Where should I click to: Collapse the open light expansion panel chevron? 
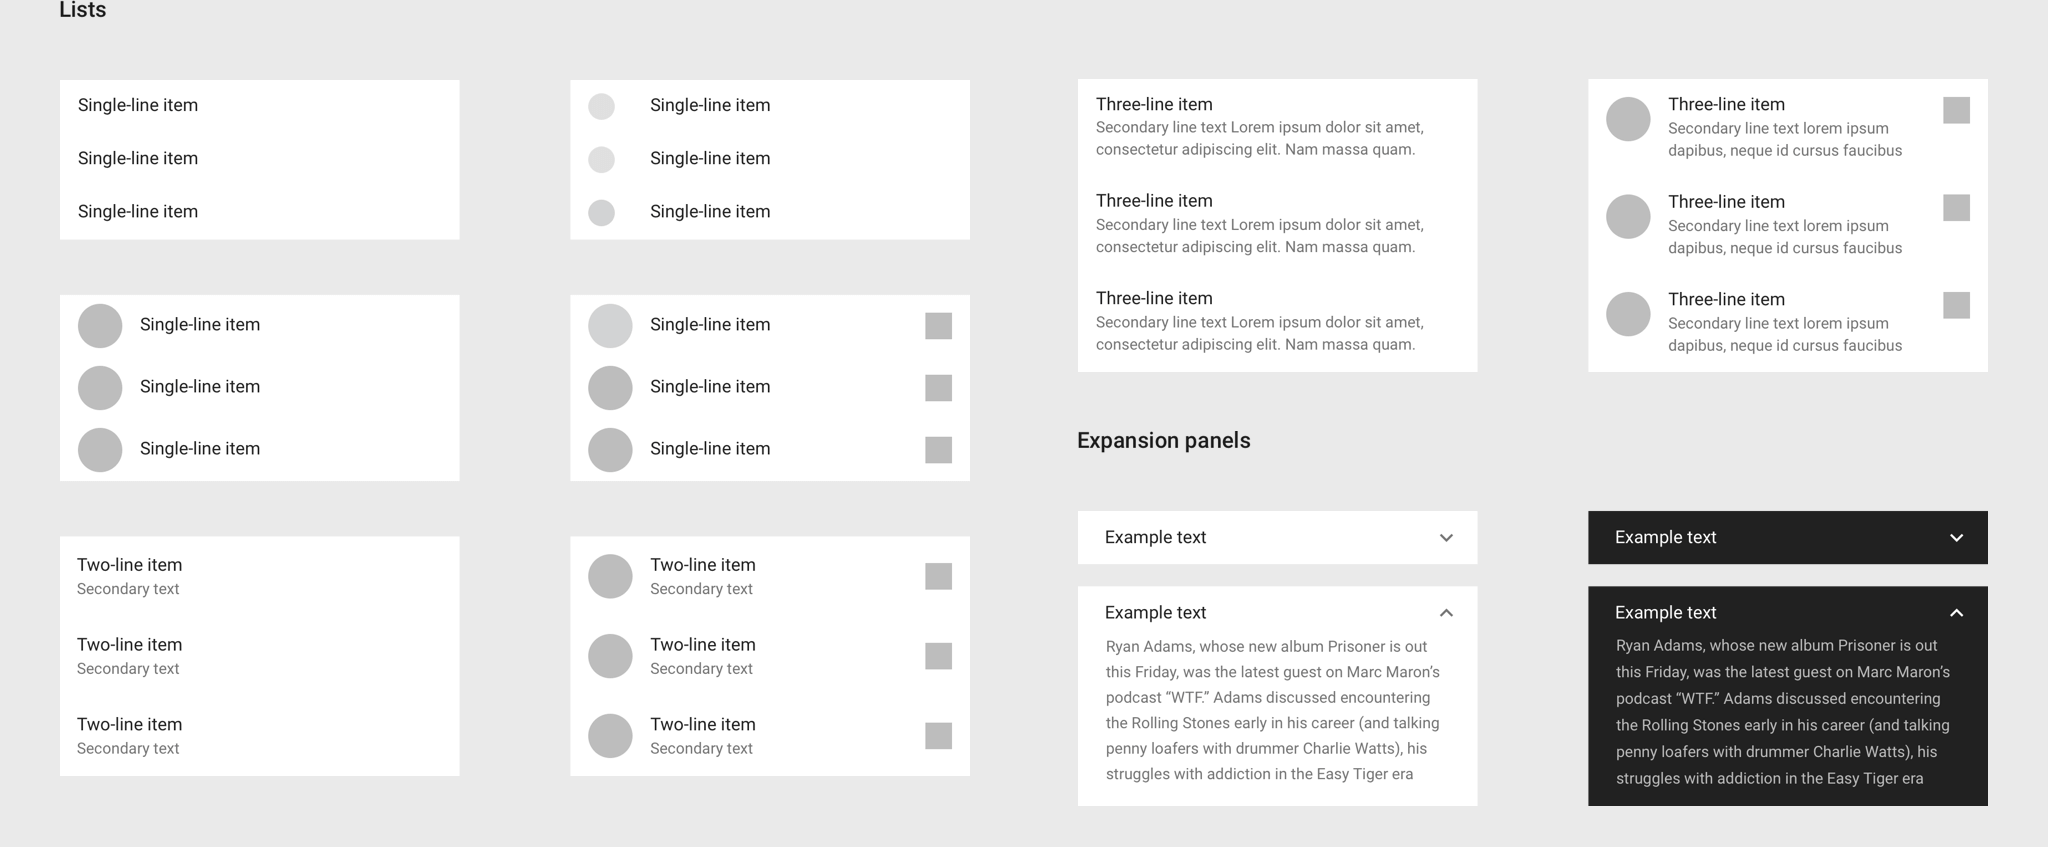1446,613
